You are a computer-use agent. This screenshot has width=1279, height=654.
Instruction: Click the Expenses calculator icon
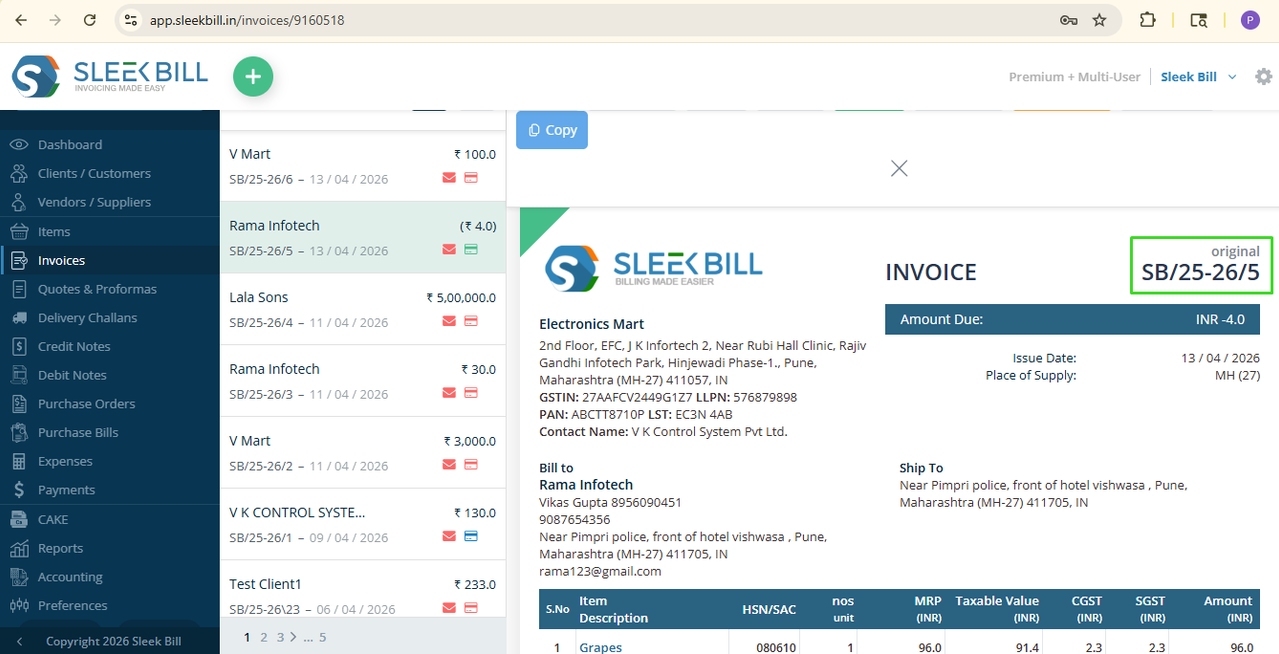click(x=19, y=461)
